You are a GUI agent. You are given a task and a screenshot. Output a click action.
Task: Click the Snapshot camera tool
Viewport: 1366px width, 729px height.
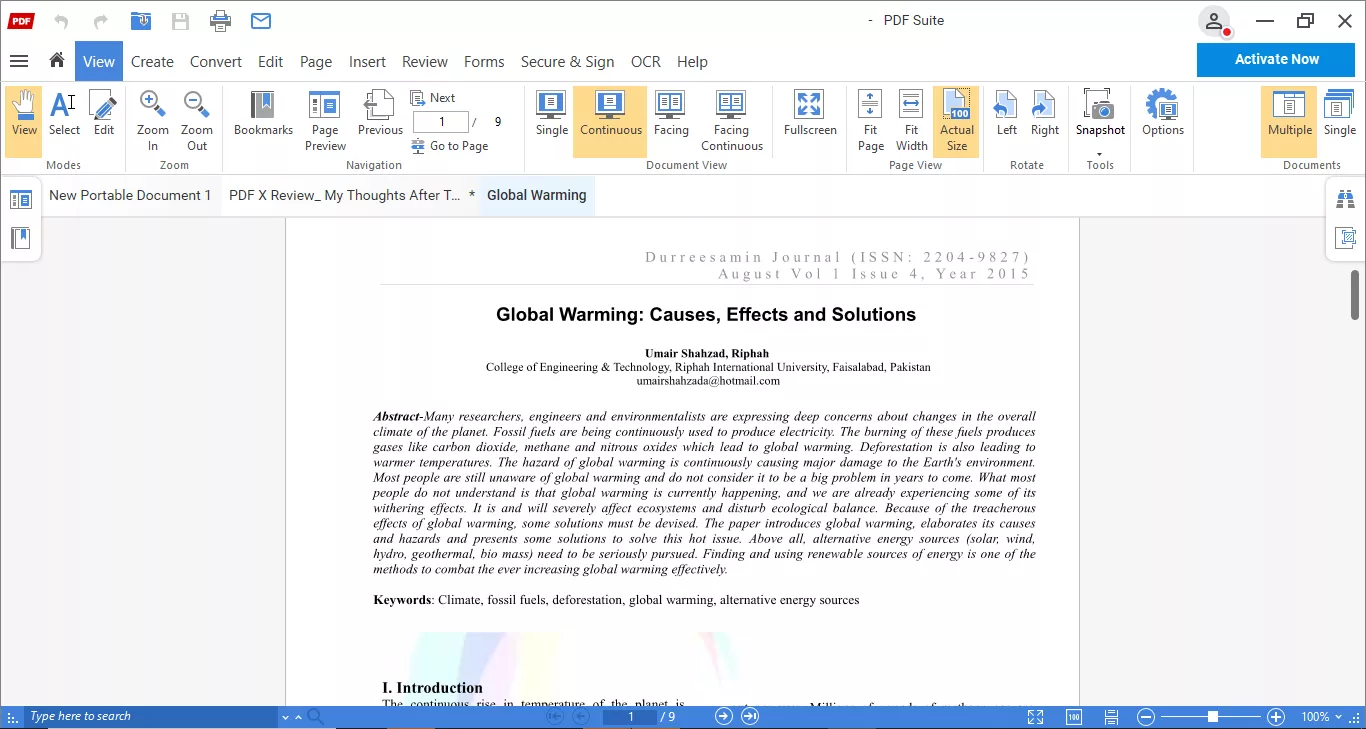coord(1100,106)
